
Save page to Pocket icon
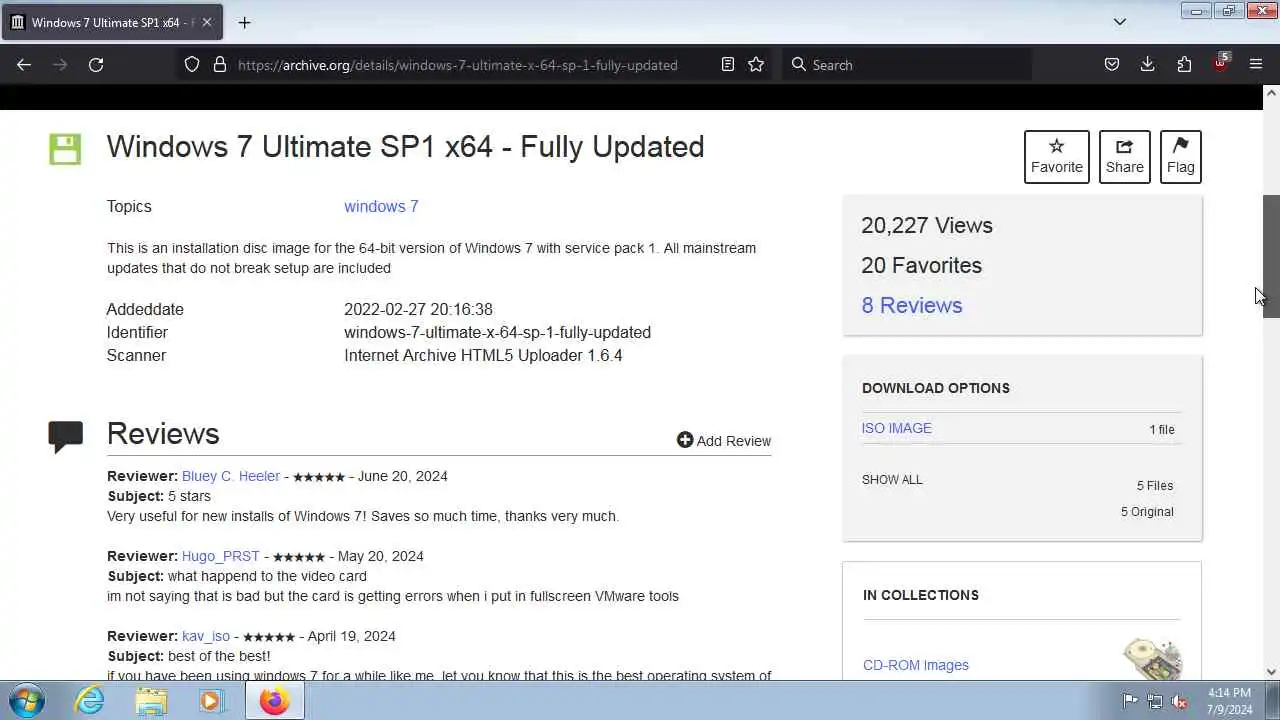point(1112,64)
